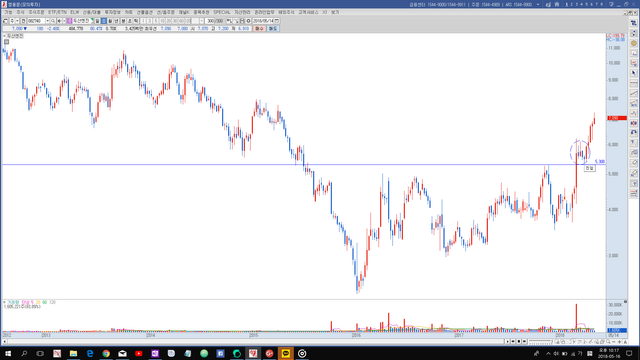Select the 120 interval button
This screenshot has height=360, width=640.
point(187,21)
